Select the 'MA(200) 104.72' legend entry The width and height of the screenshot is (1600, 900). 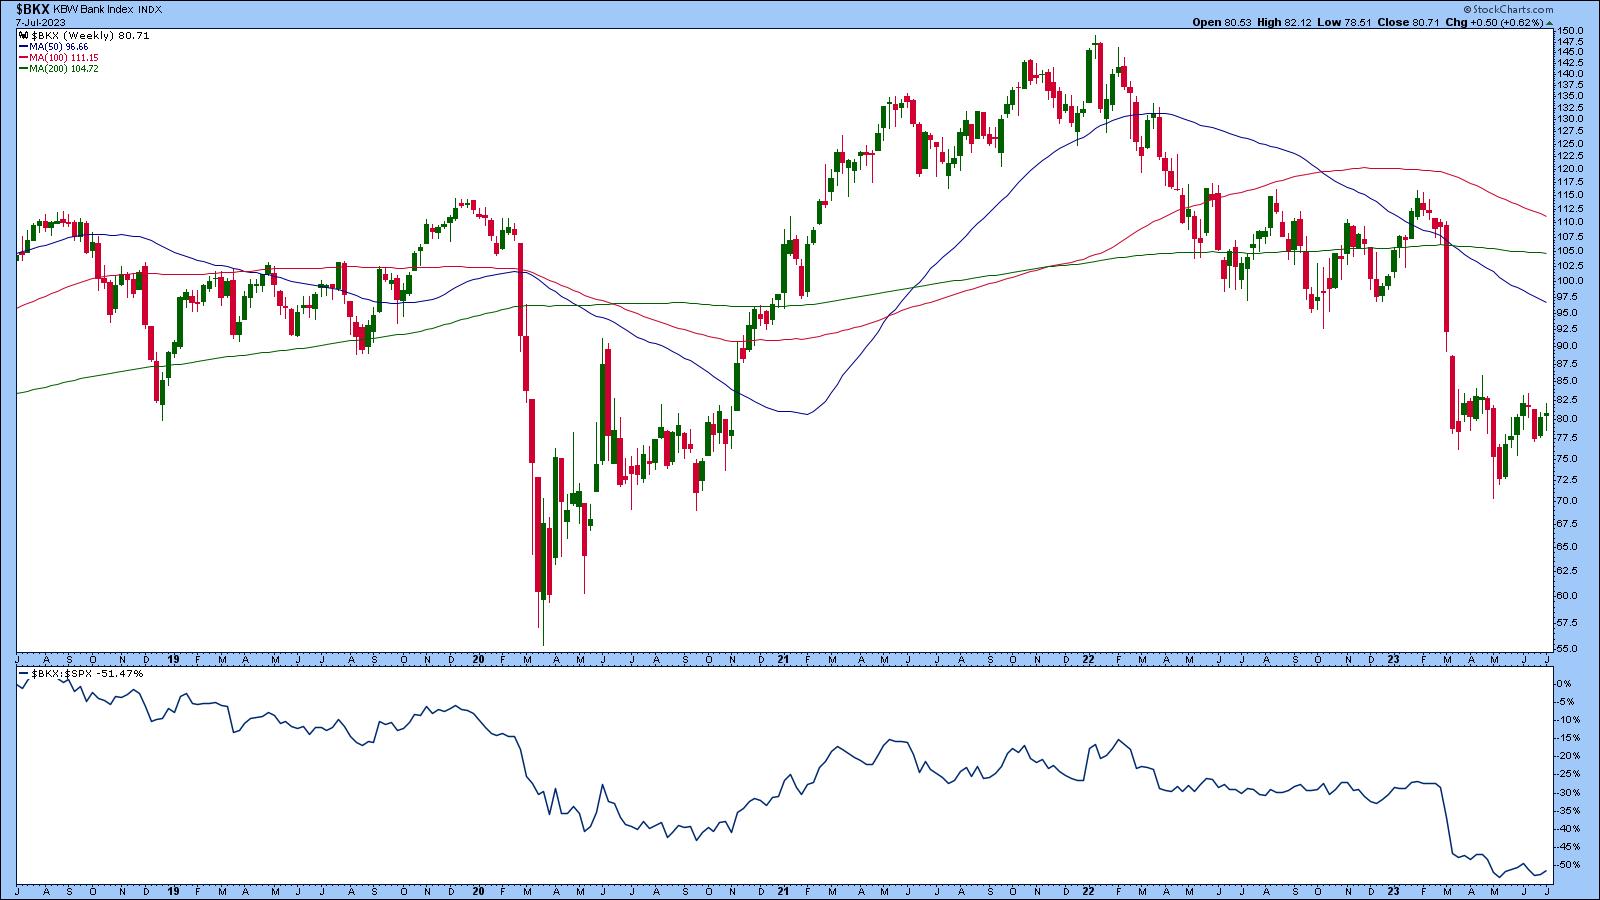click(x=64, y=68)
